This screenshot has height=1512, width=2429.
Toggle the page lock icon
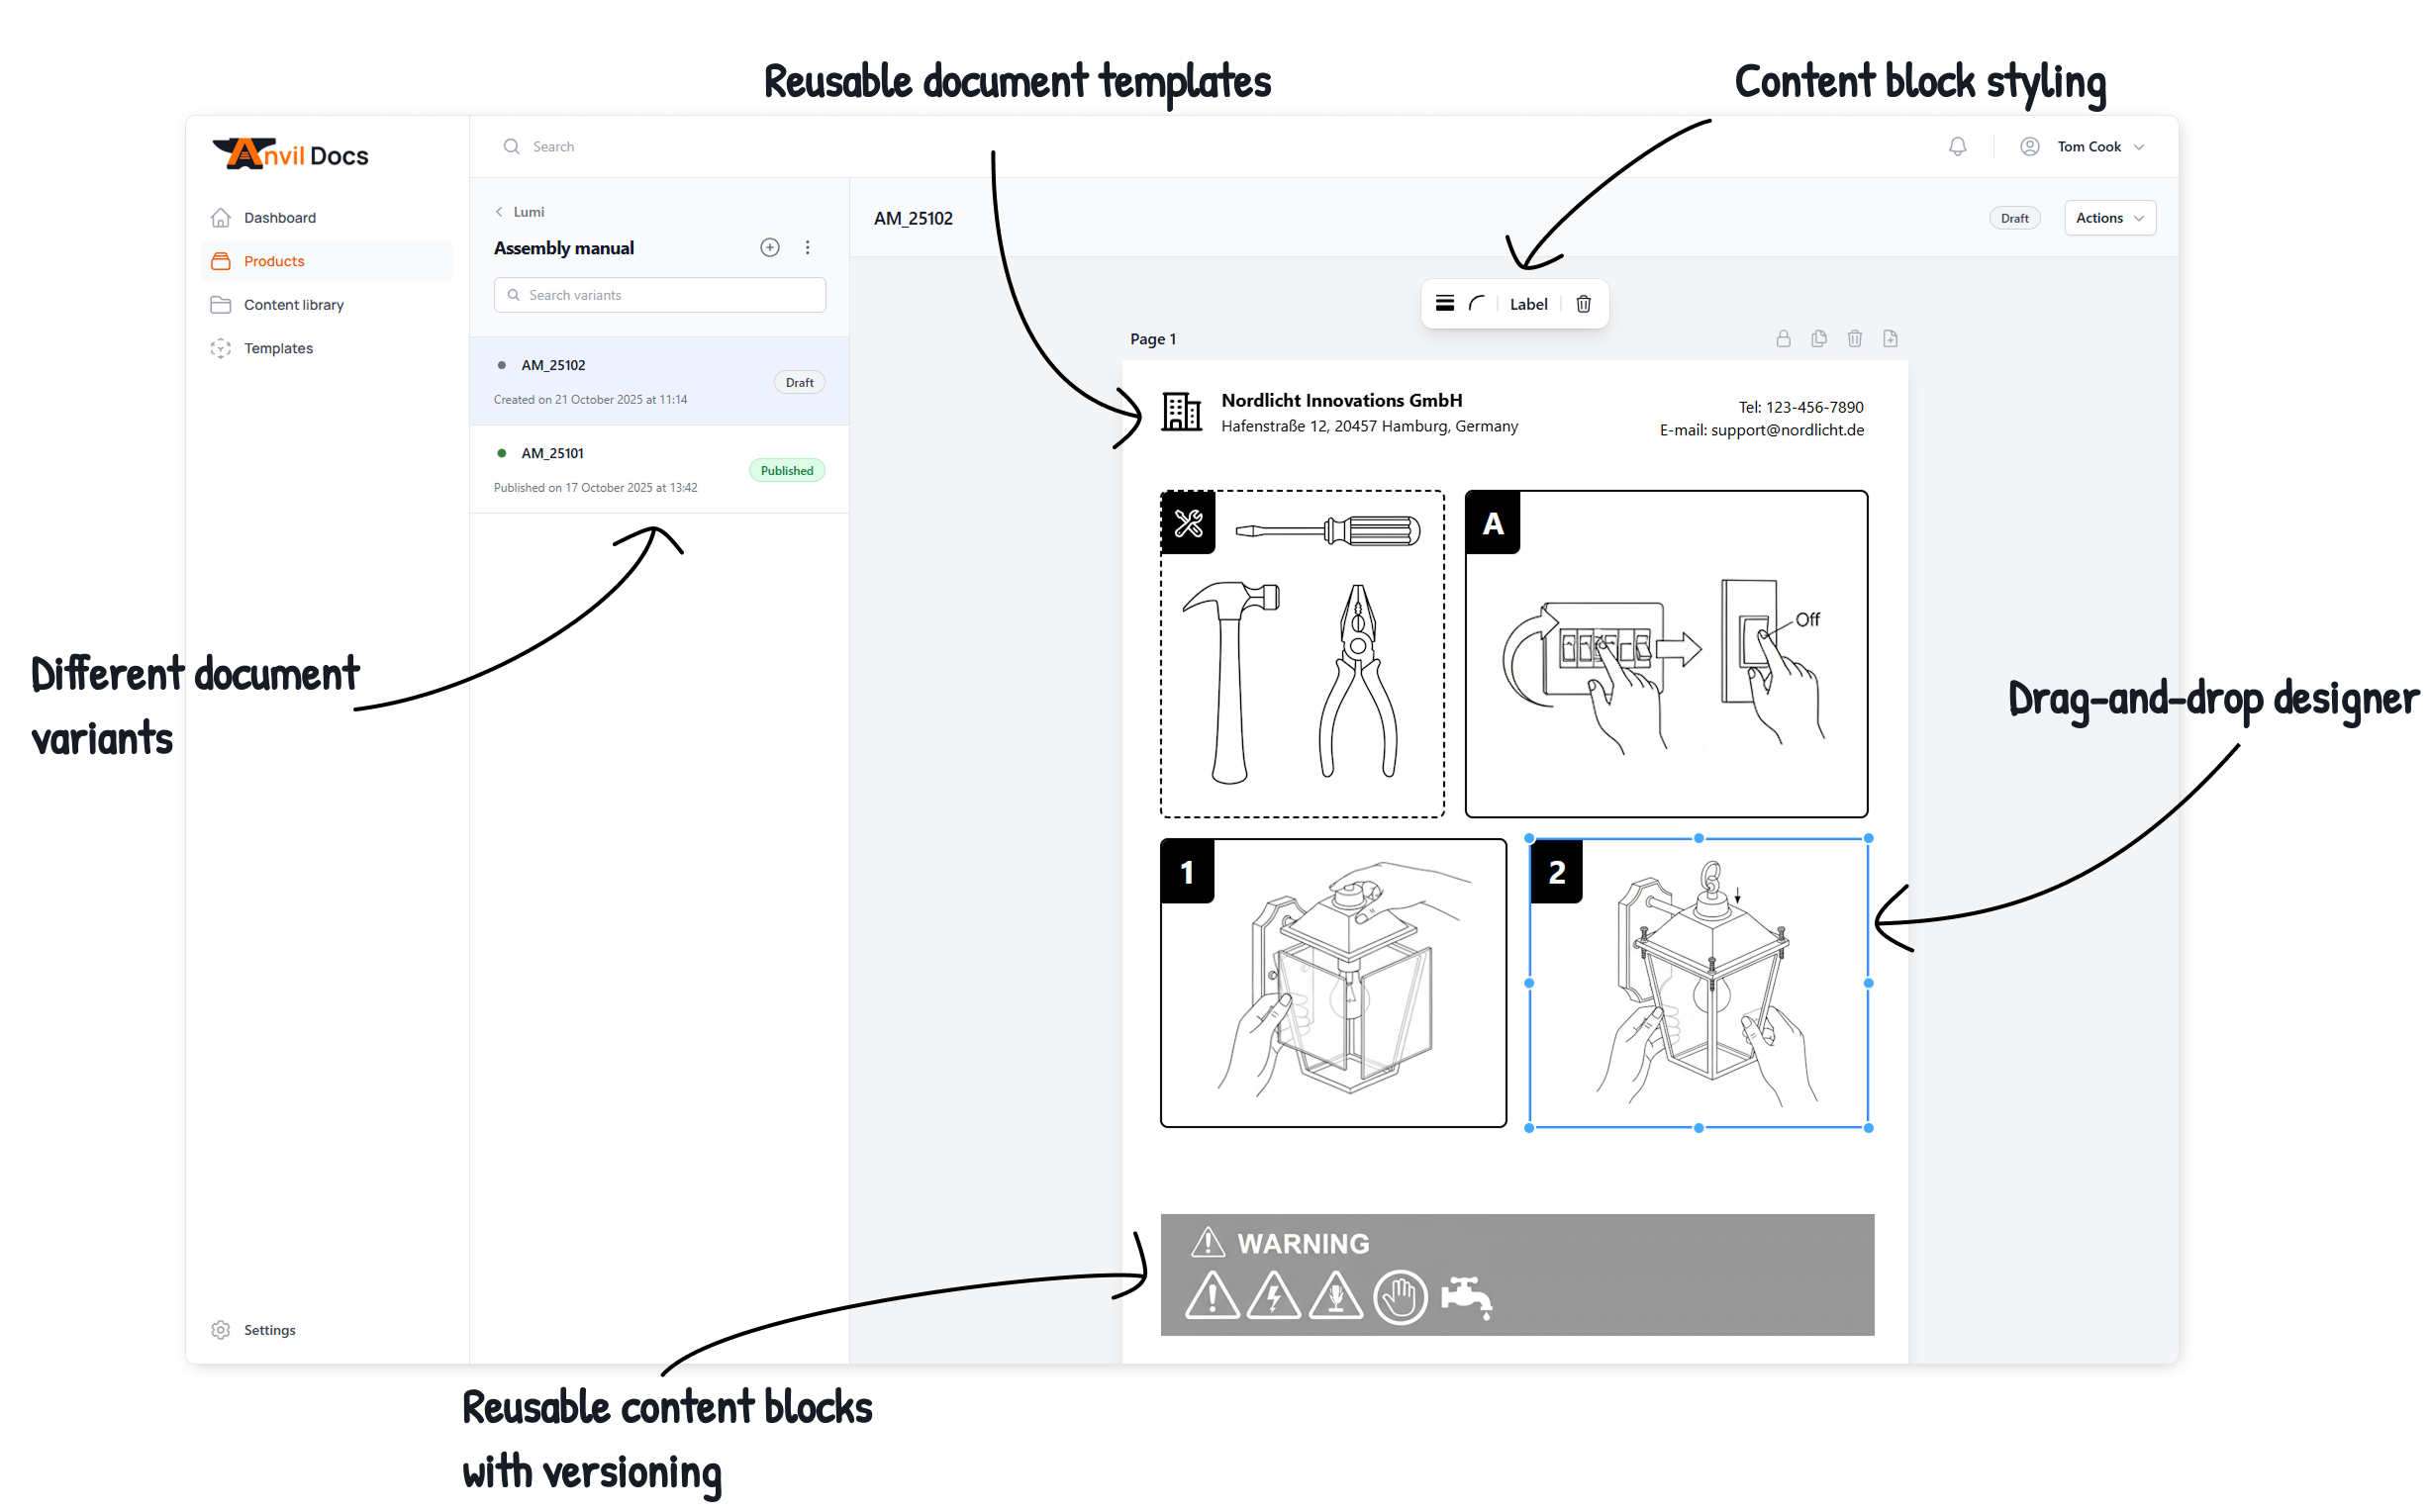(x=1784, y=339)
